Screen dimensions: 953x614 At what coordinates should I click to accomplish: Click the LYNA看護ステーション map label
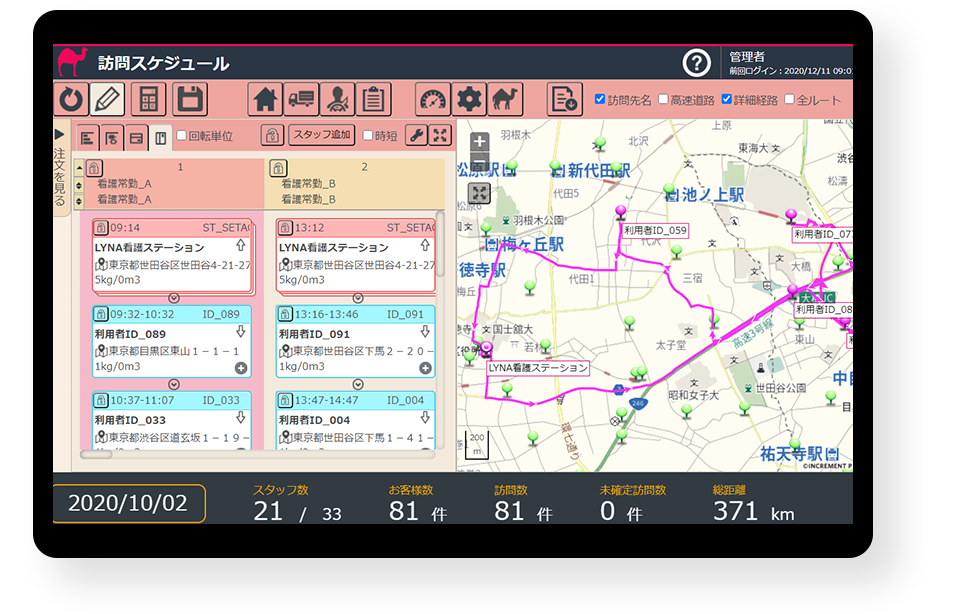pyautogui.click(x=538, y=368)
